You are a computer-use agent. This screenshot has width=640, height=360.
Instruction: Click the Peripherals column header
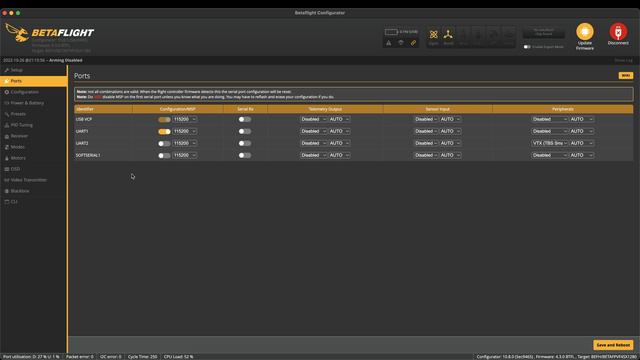pyautogui.click(x=563, y=109)
